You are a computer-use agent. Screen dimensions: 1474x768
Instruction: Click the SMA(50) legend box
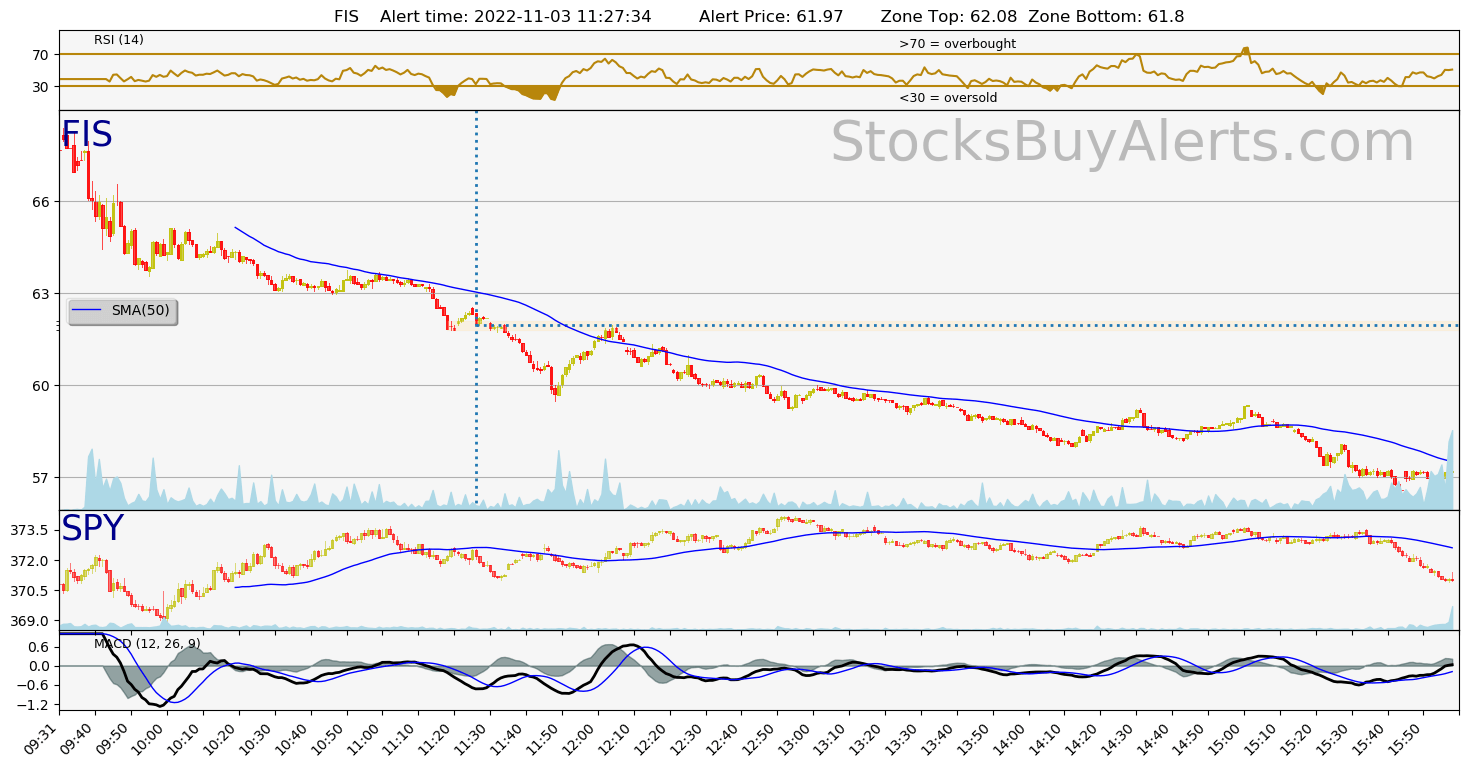tap(122, 311)
